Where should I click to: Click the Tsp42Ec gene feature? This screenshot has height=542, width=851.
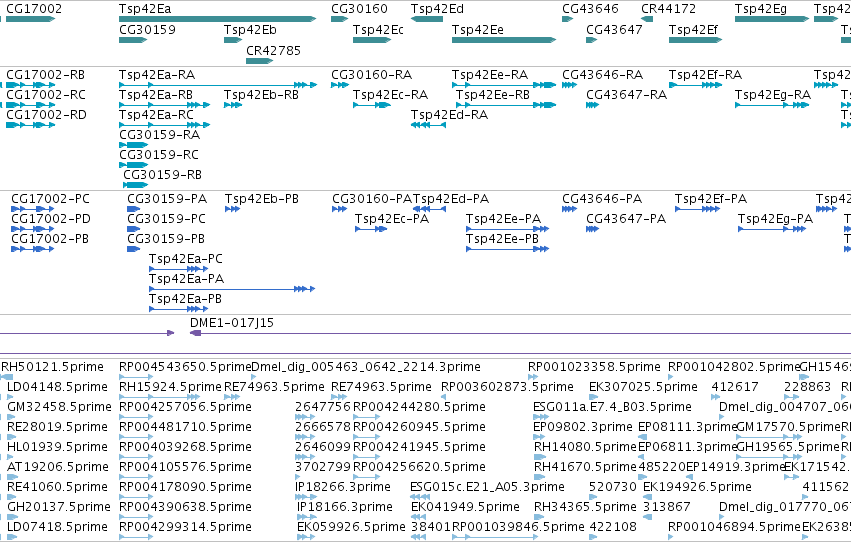pyautogui.click(x=372, y=40)
